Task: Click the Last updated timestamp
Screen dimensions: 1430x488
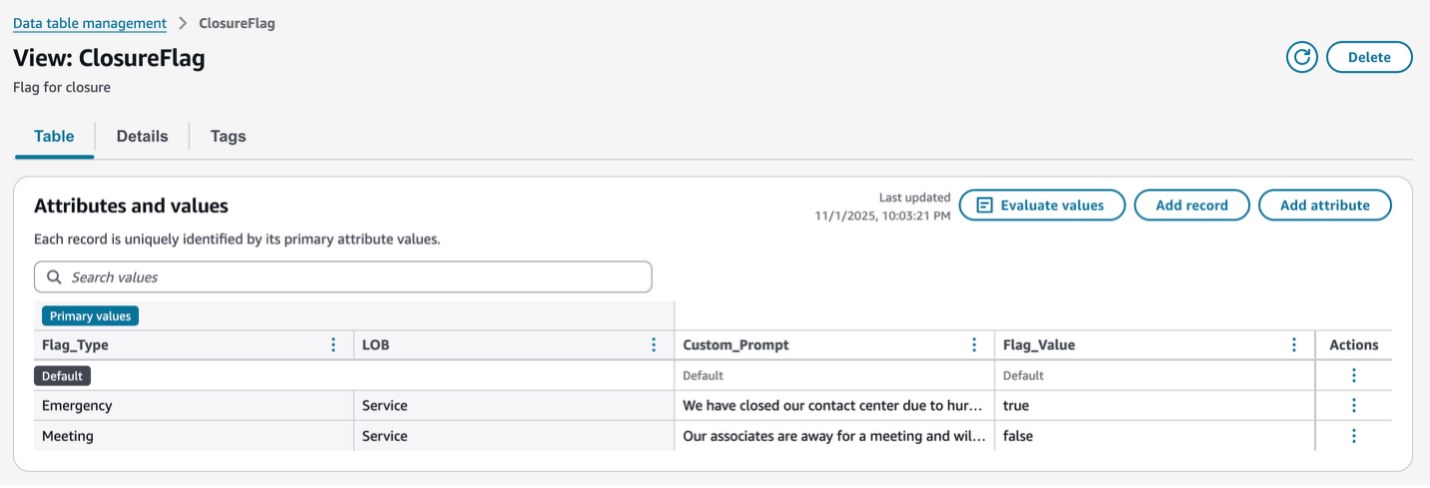Action: (x=883, y=207)
